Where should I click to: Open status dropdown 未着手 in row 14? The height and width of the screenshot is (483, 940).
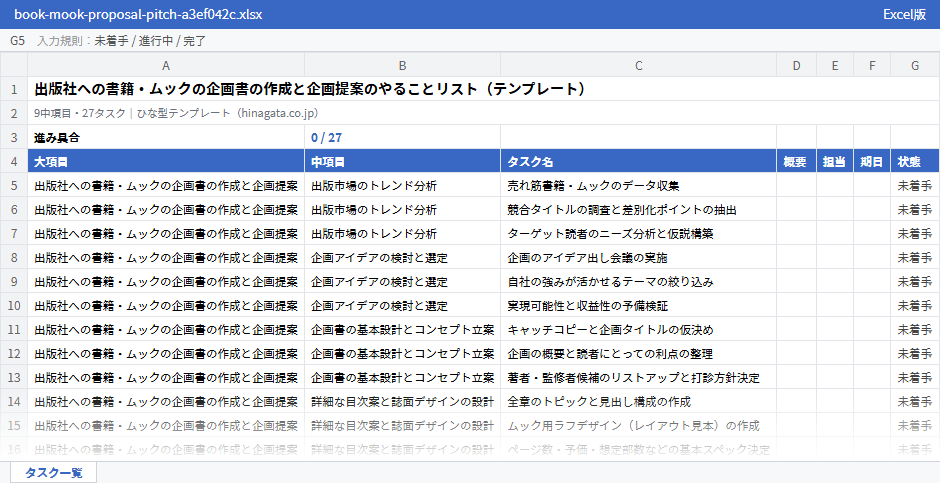pos(915,401)
